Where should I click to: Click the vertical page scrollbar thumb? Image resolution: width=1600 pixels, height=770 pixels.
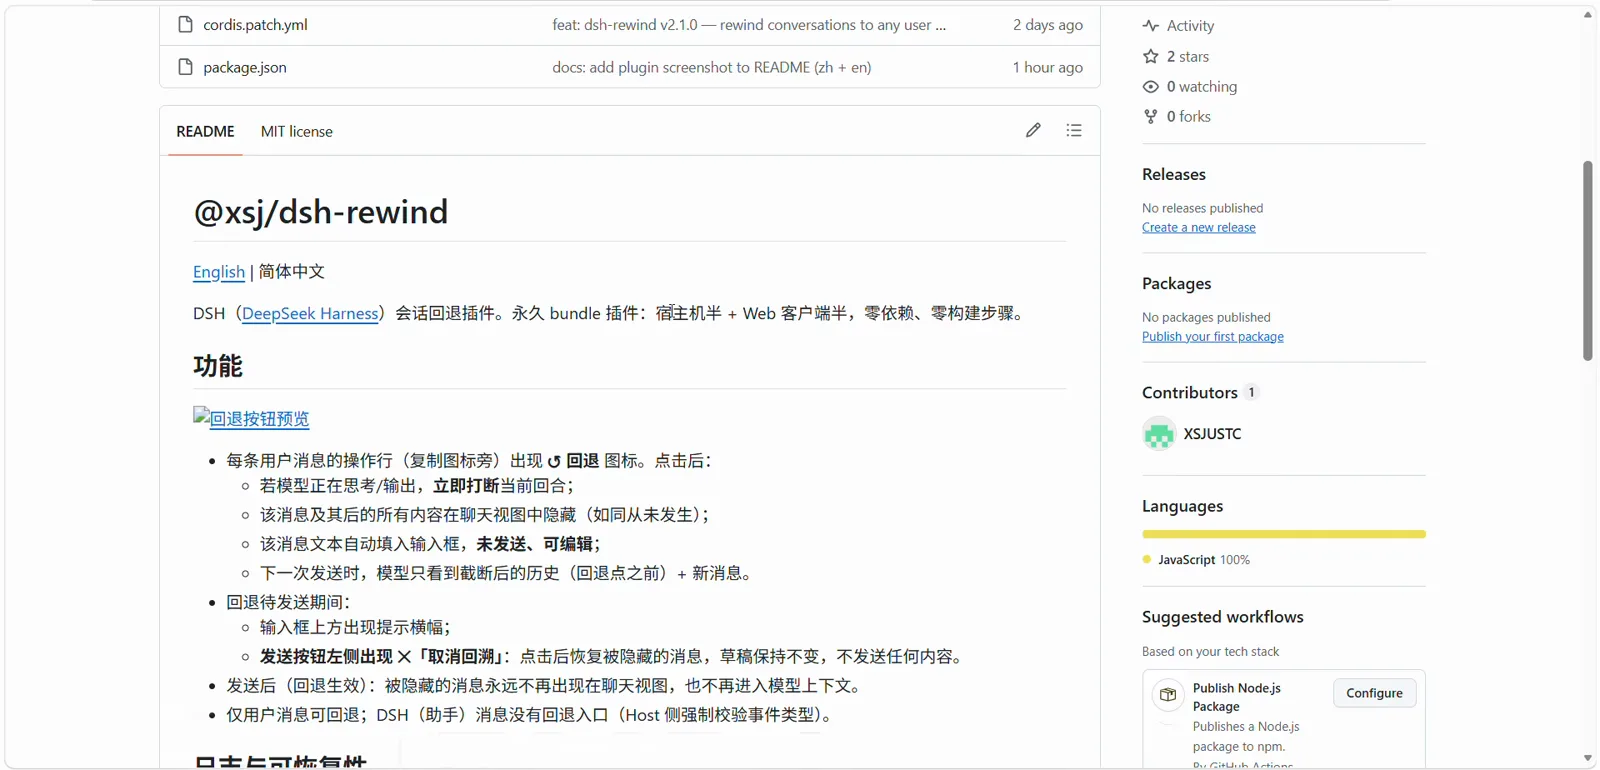point(1588,260)
